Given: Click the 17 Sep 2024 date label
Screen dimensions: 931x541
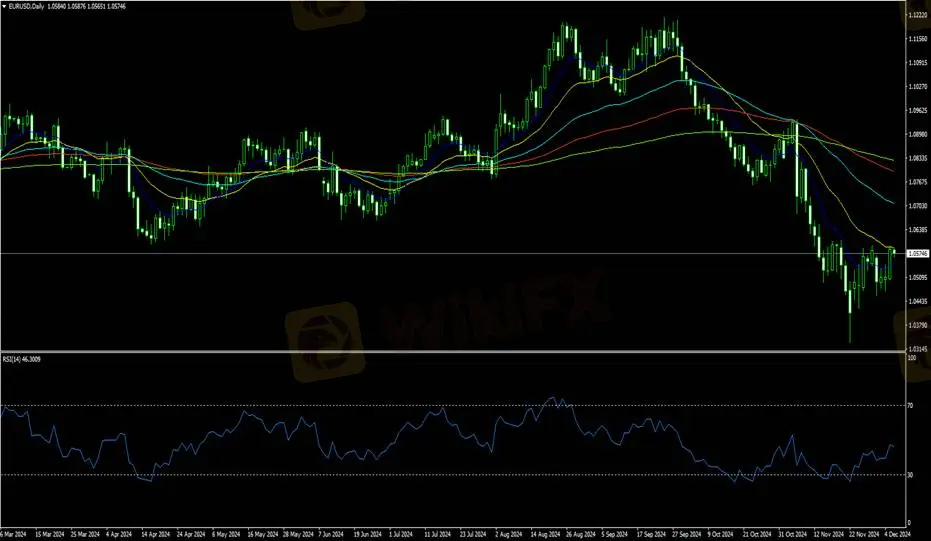Looking at the screenshot, I should coord(651,534).
